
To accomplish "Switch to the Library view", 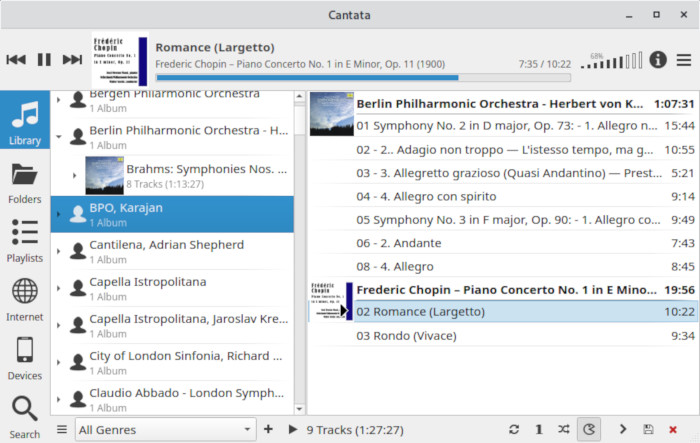I will tap(25, 120).
